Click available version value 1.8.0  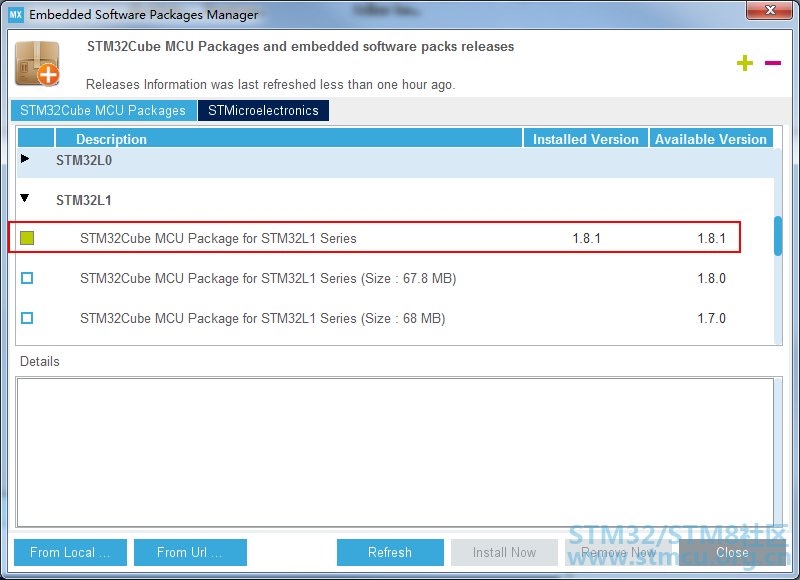point(711,279)
